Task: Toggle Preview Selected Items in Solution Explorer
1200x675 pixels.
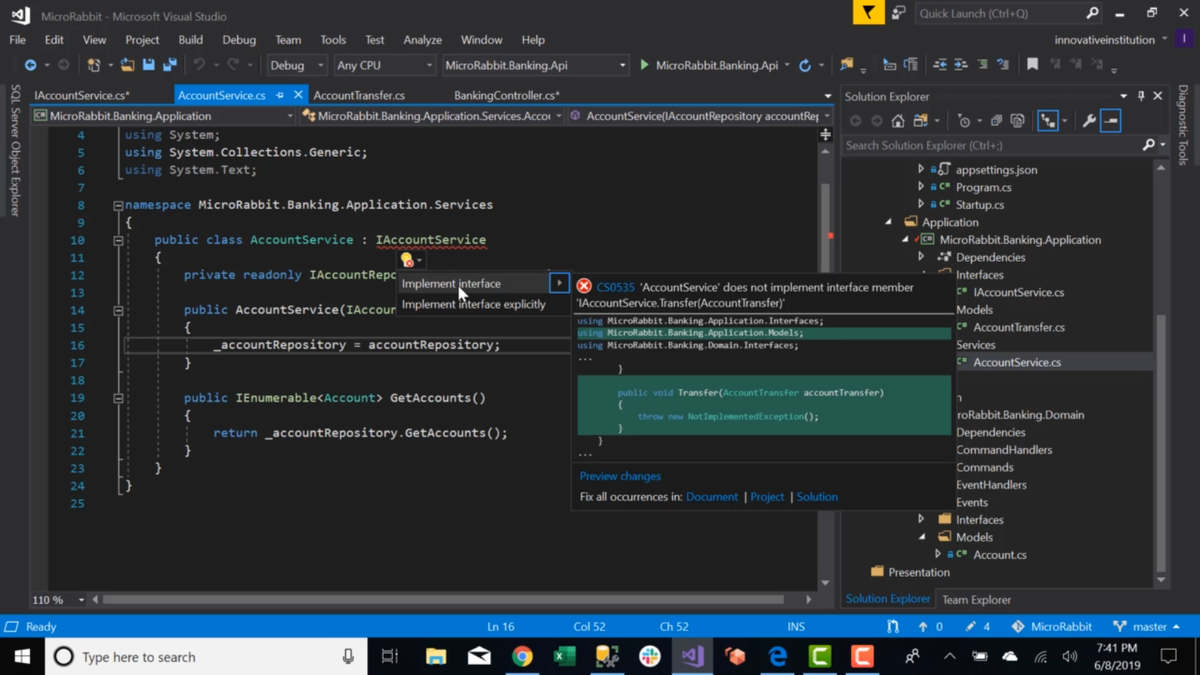Action: [1111, 121]
